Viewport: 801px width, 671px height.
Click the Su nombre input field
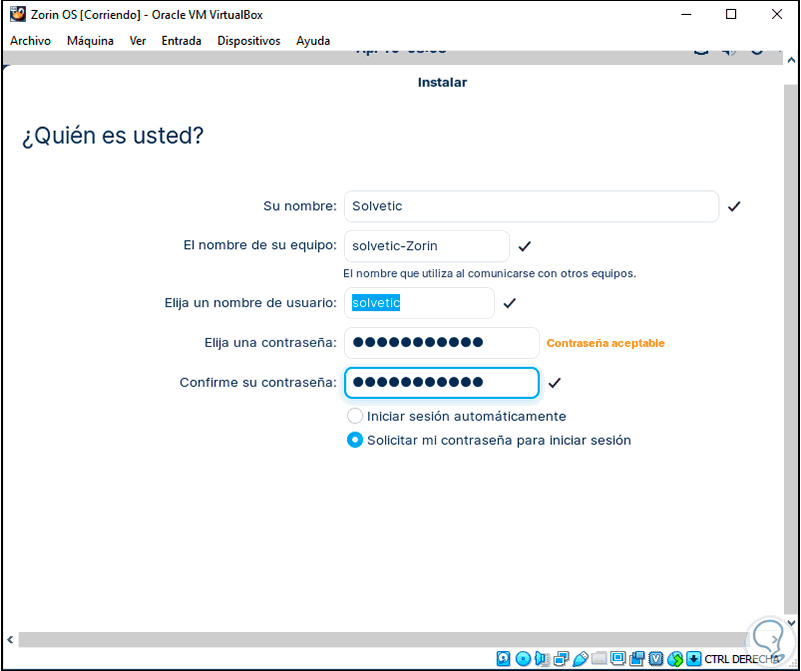point(531,206)
